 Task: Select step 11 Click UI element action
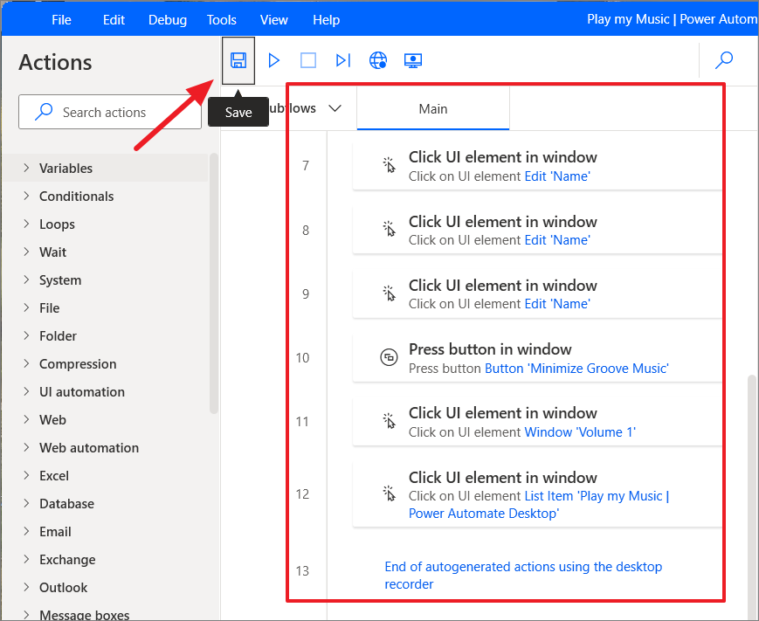point(537,422)
